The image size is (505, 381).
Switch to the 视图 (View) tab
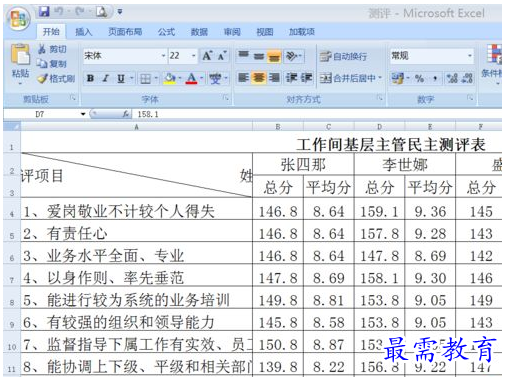tap(265, 32)
